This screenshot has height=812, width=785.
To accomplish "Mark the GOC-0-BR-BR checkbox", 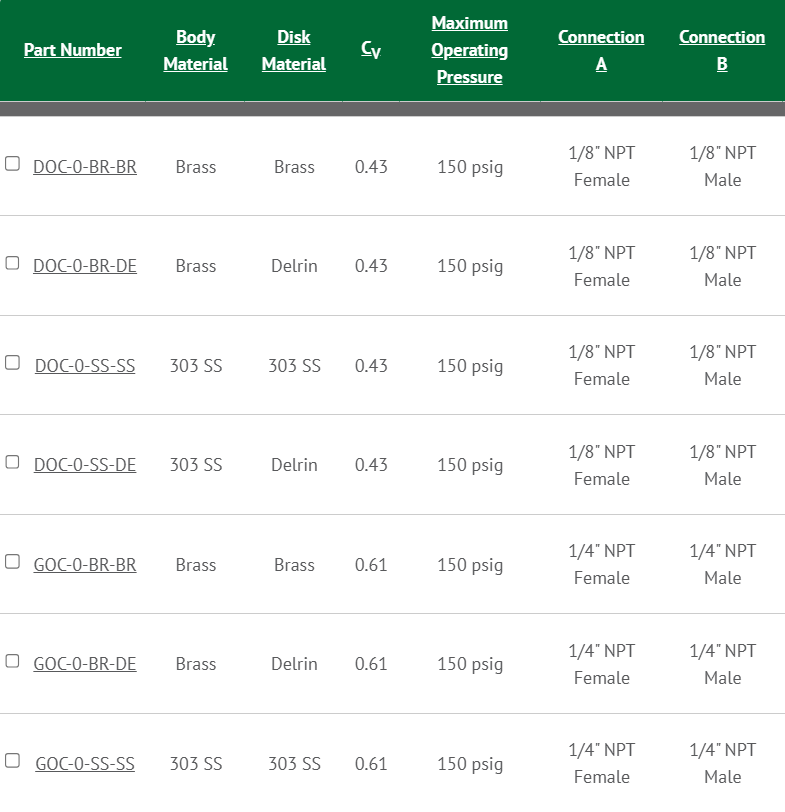I will pos(12,562).
